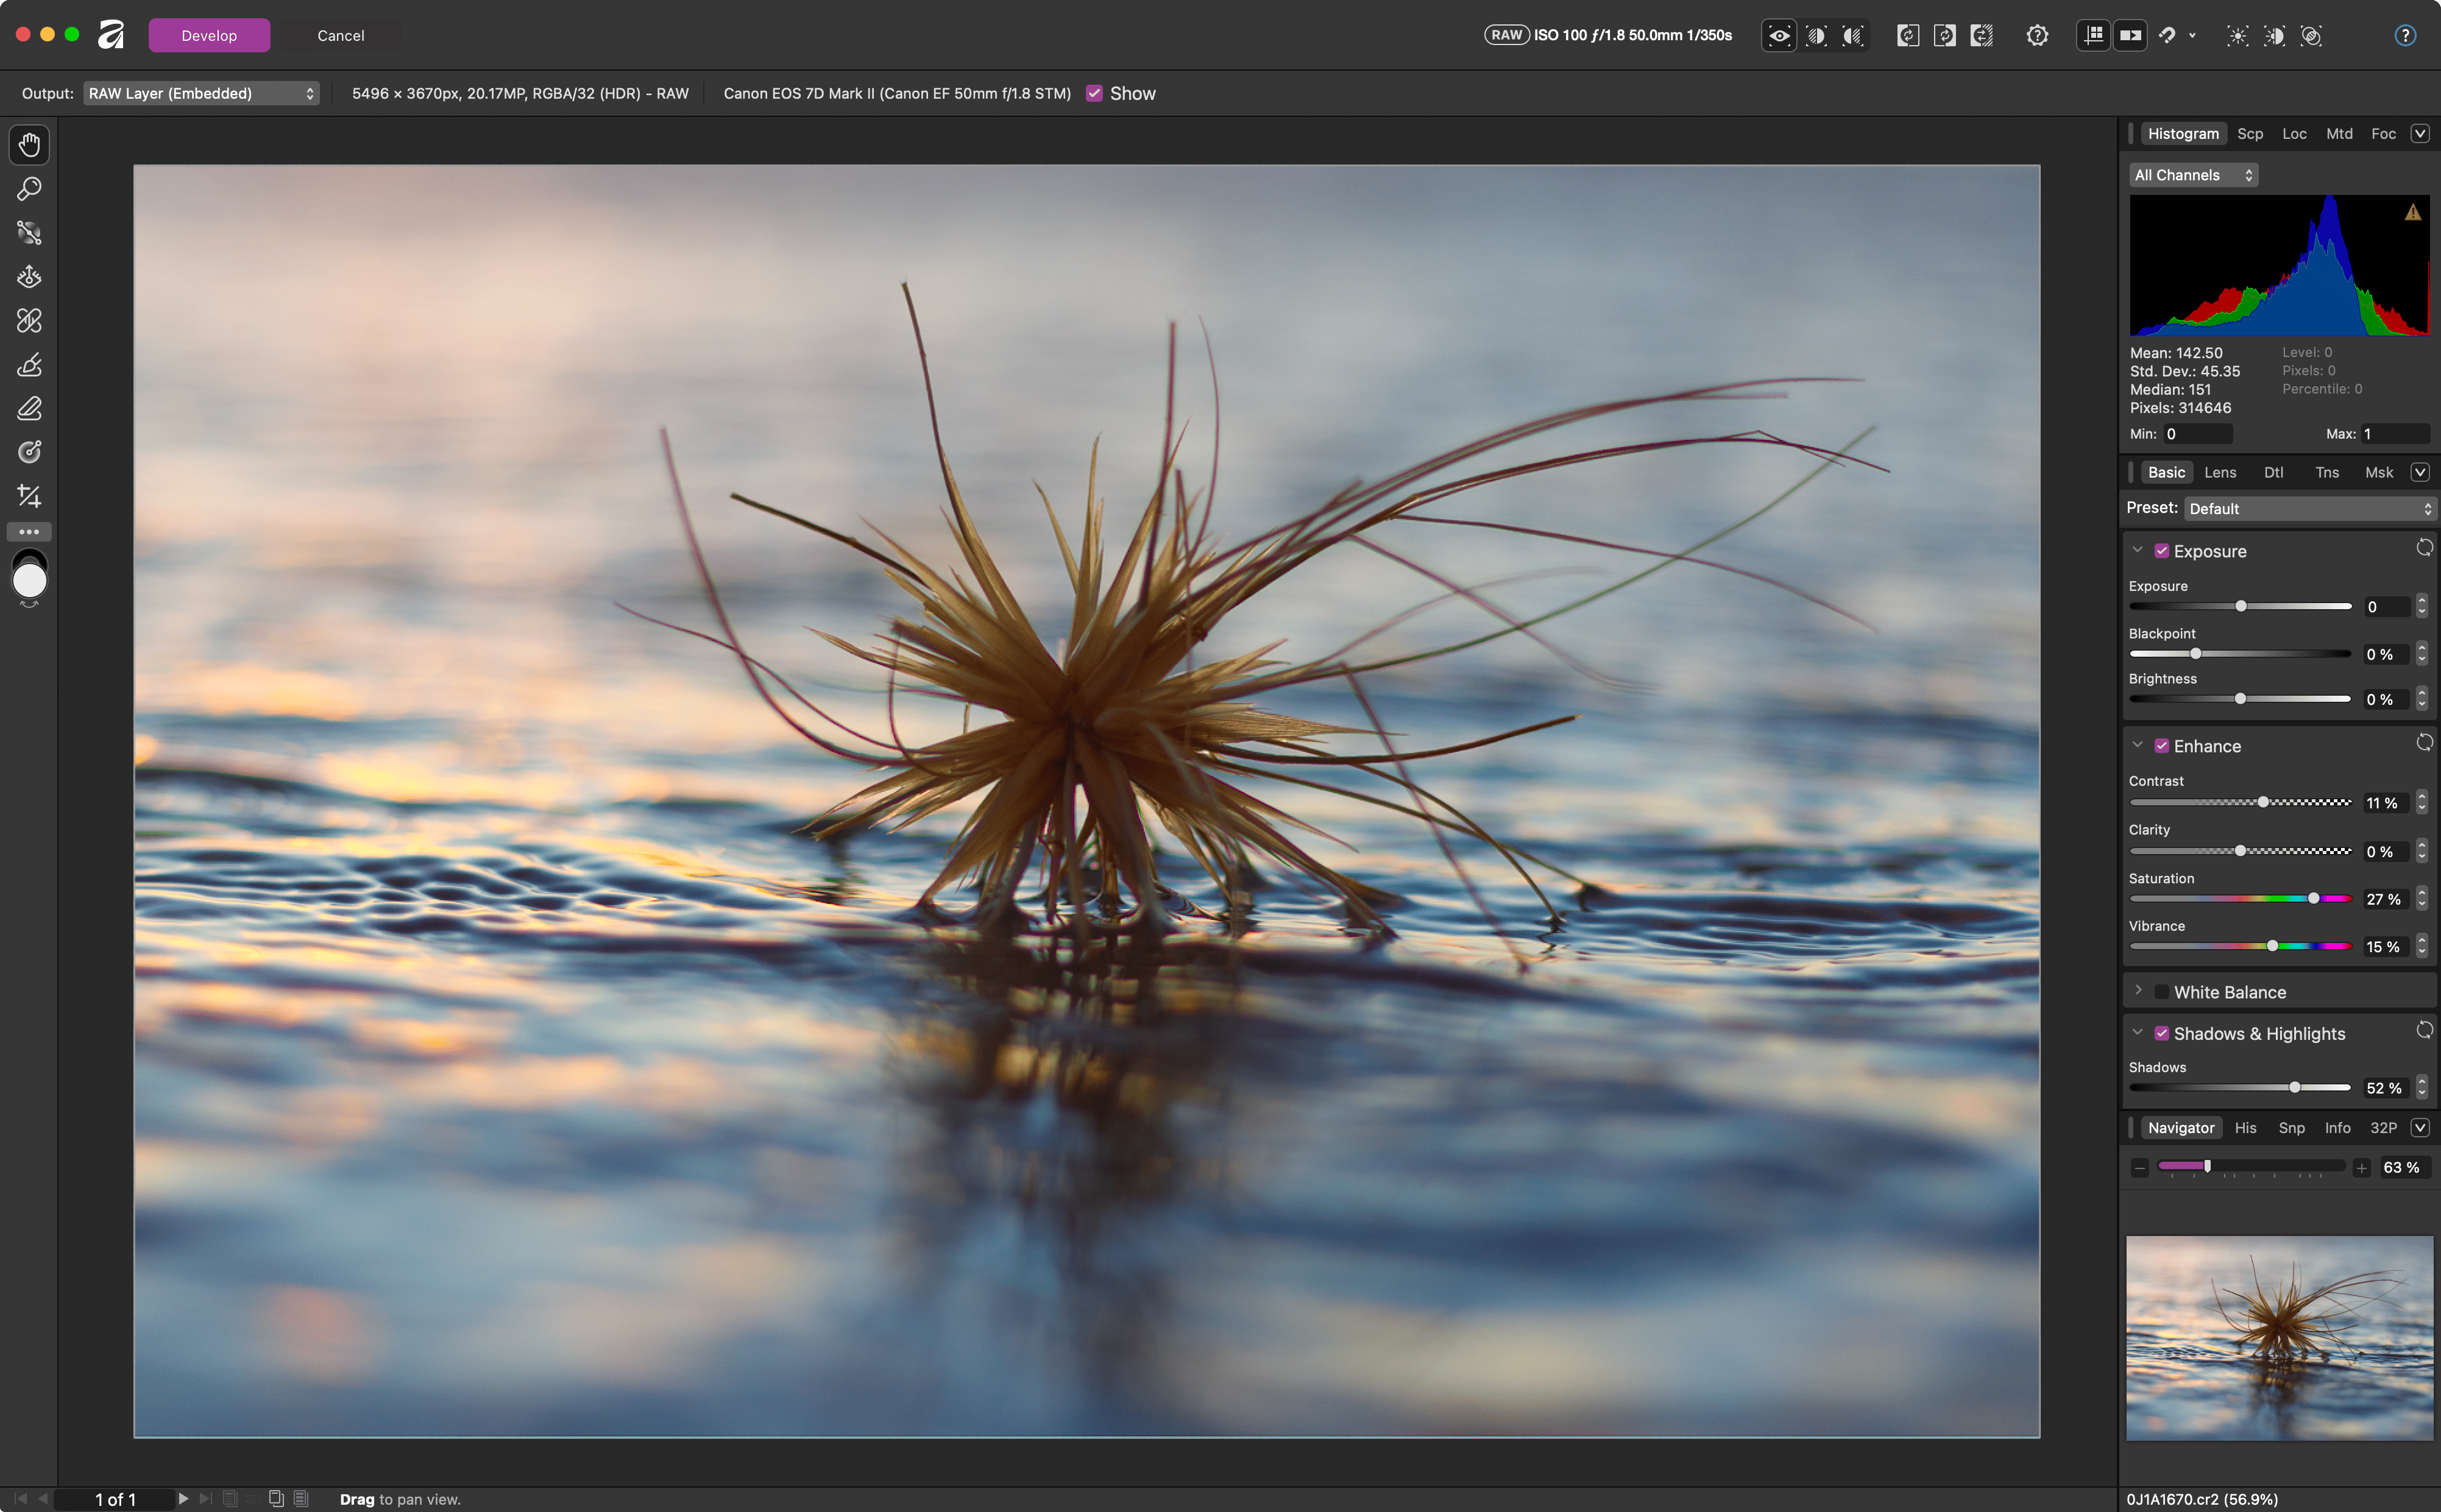Toggle Show Clipped Tones icon
The image size is (2441, 1512).
pos(2312,36)
